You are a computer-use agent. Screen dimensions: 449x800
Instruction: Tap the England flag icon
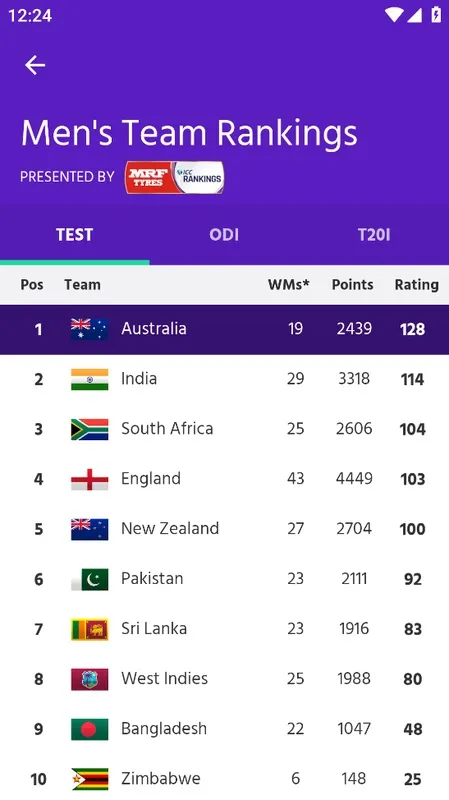point(89,479)
